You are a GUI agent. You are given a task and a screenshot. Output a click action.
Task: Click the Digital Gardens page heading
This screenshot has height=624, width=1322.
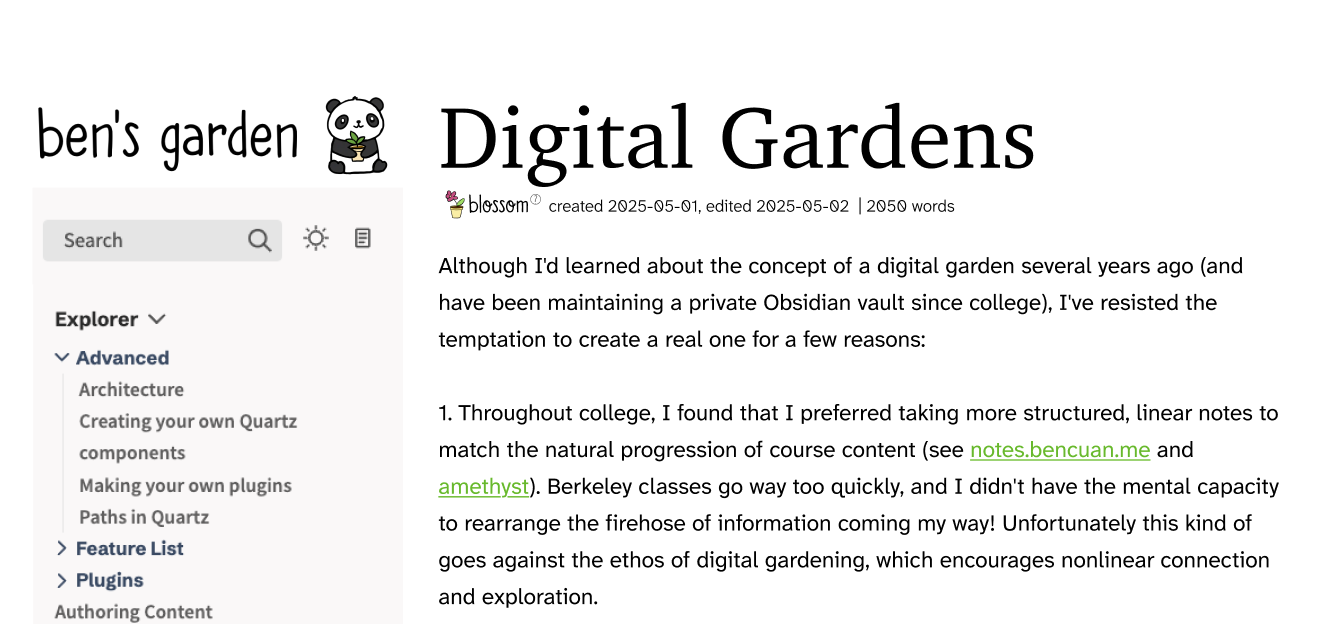tap(737, 137)
